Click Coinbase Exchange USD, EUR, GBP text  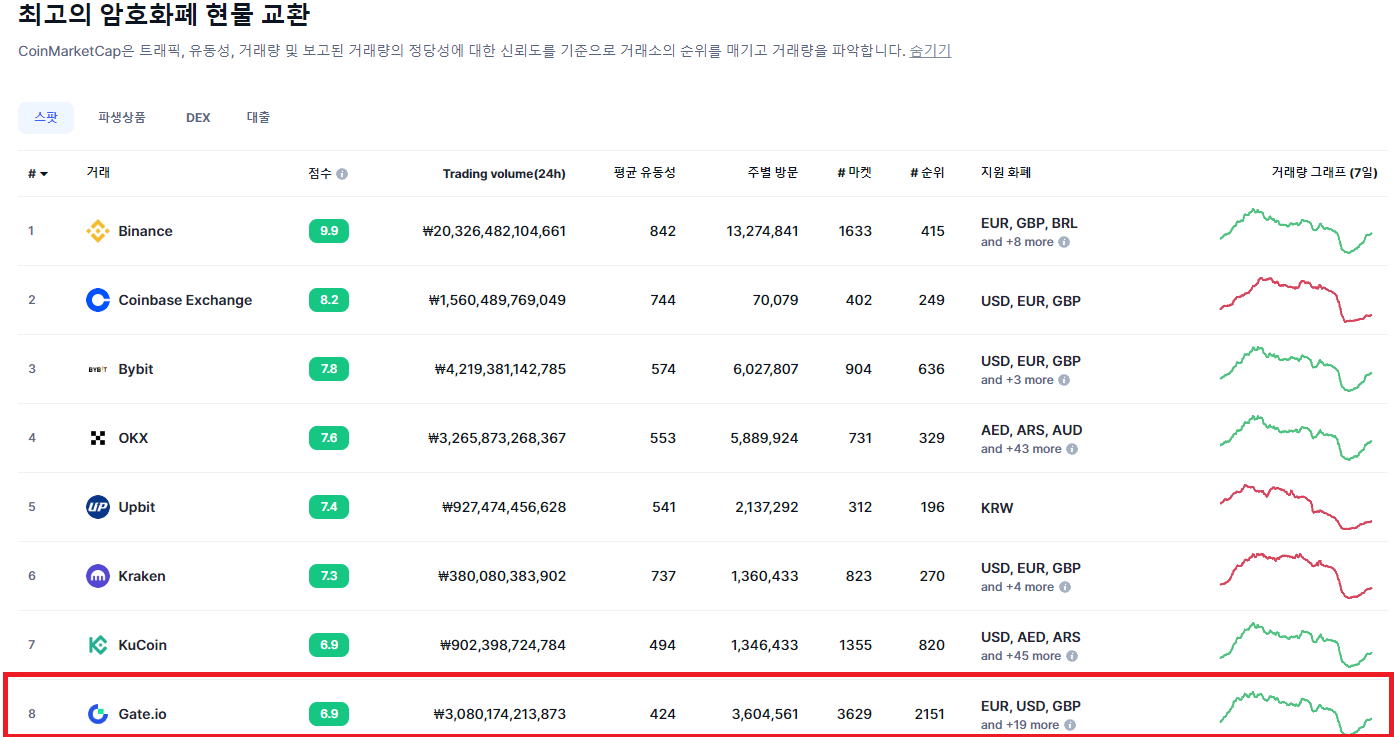1031,301
